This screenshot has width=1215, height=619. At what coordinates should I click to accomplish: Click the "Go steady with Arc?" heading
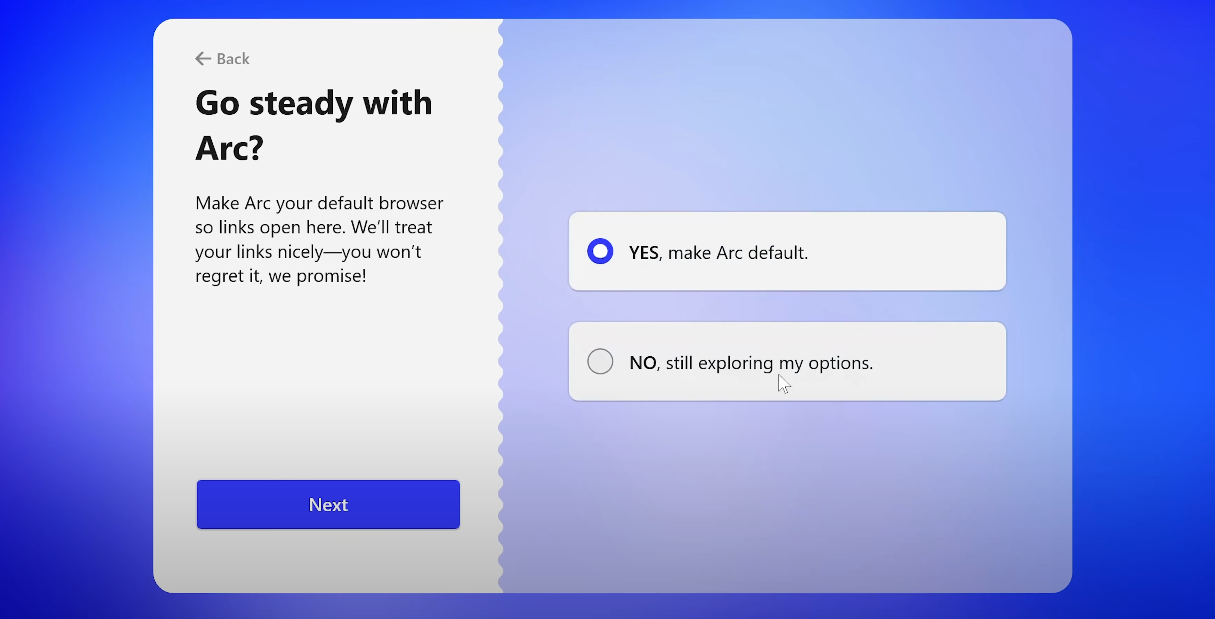(x=314, y=126)
